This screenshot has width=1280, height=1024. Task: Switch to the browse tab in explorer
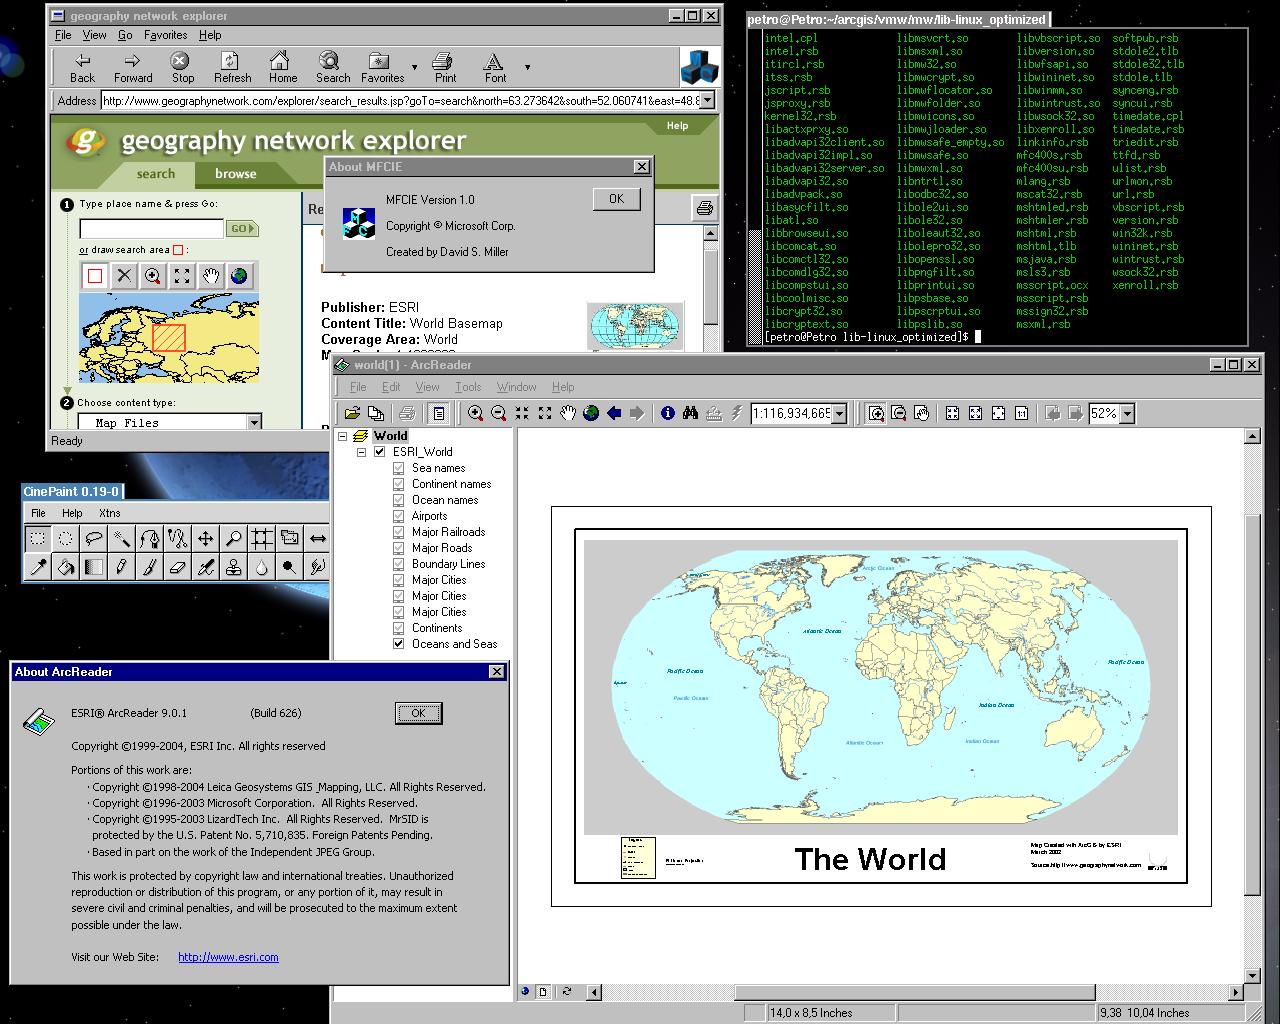(x=235, y=173)
